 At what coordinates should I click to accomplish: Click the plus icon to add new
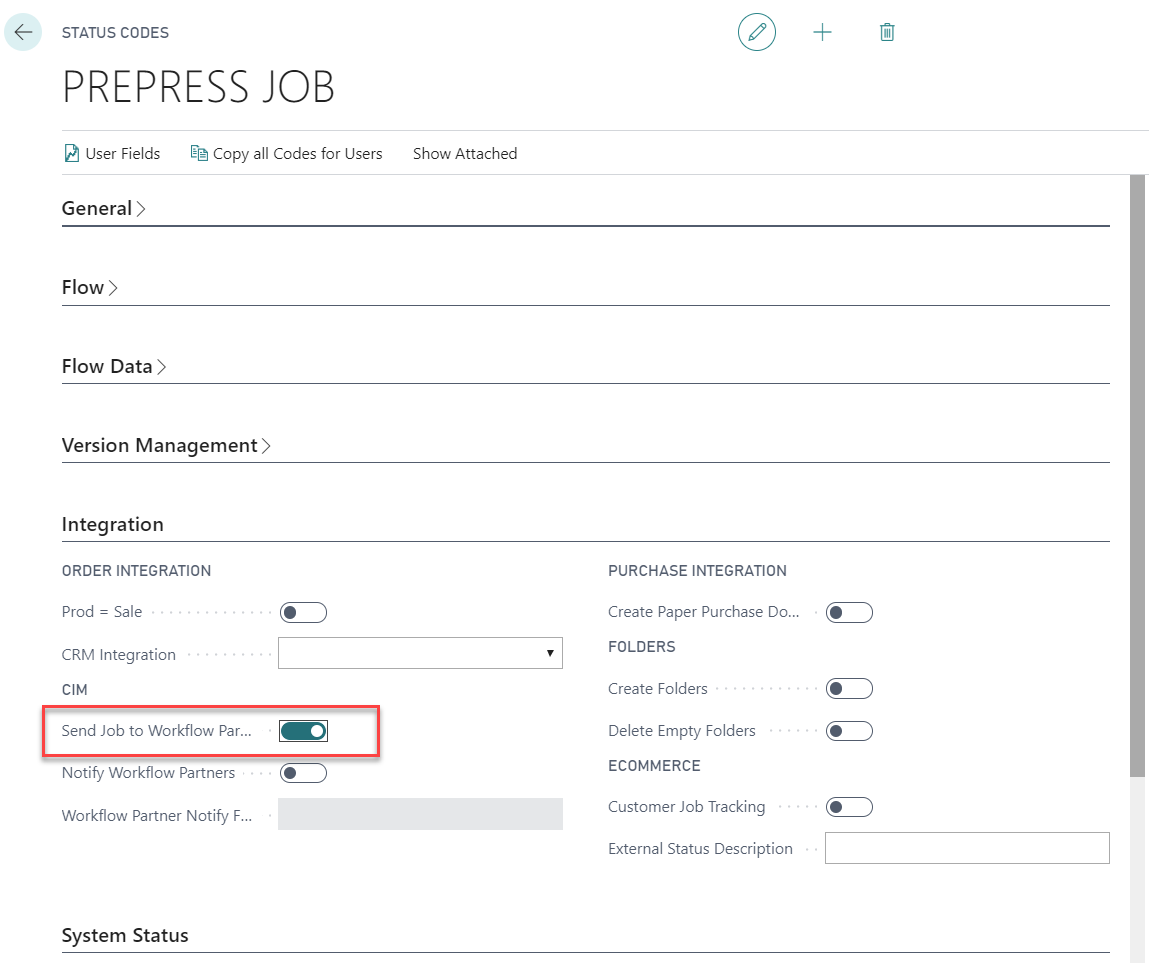(x=822, y=33)
